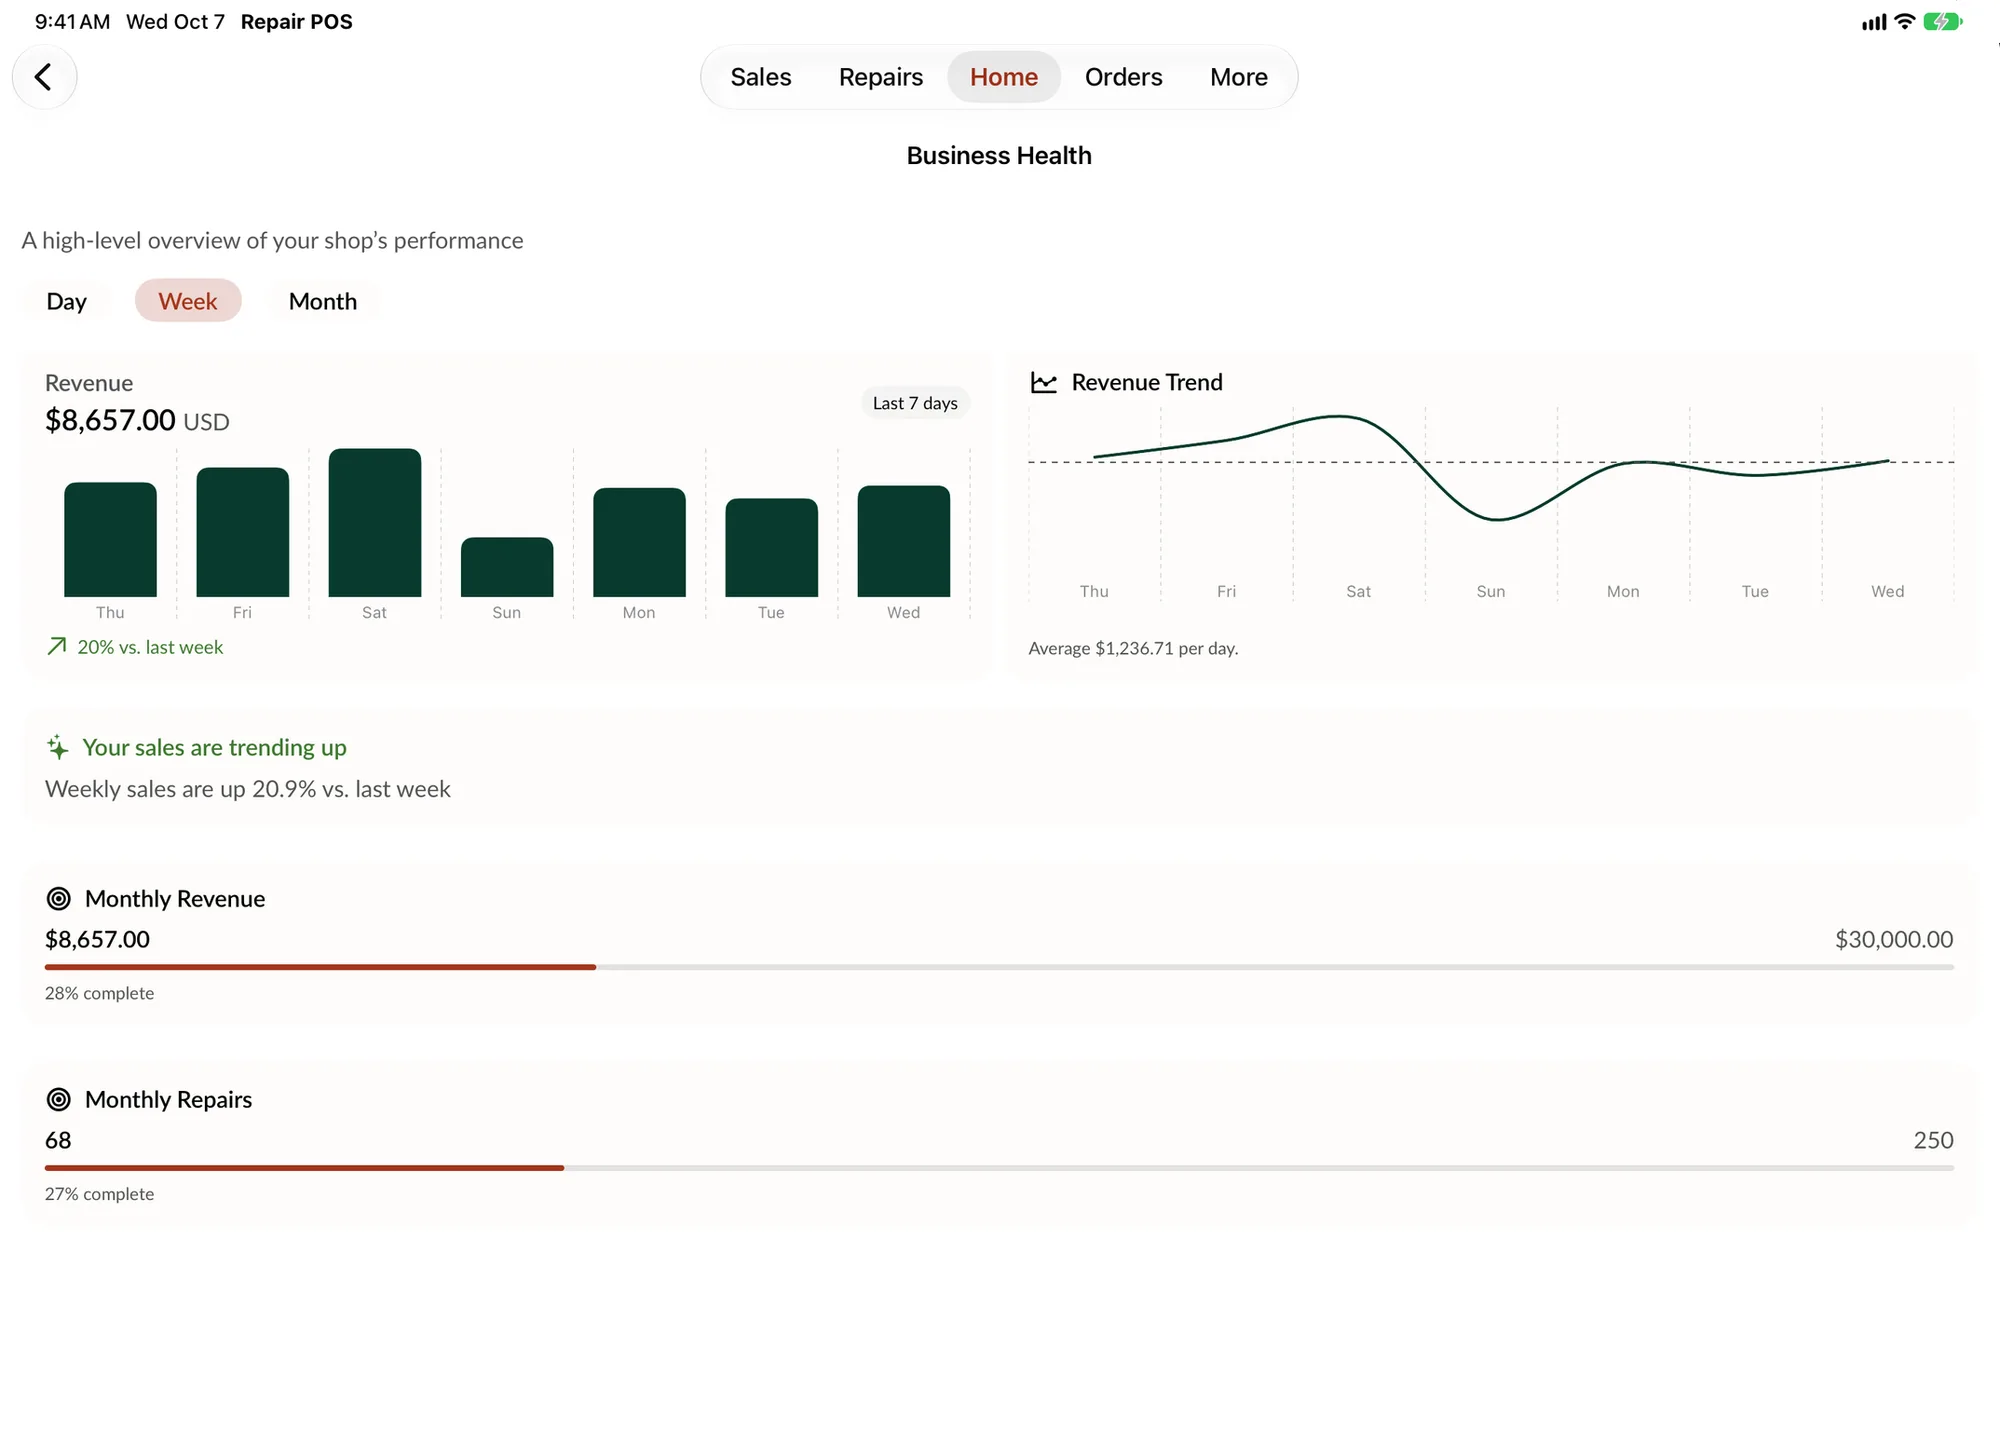Image resolution: width=2000 pixels, height=1444 pixels.
Task: Switch to the Repairs tab
Action: point(880,77)
